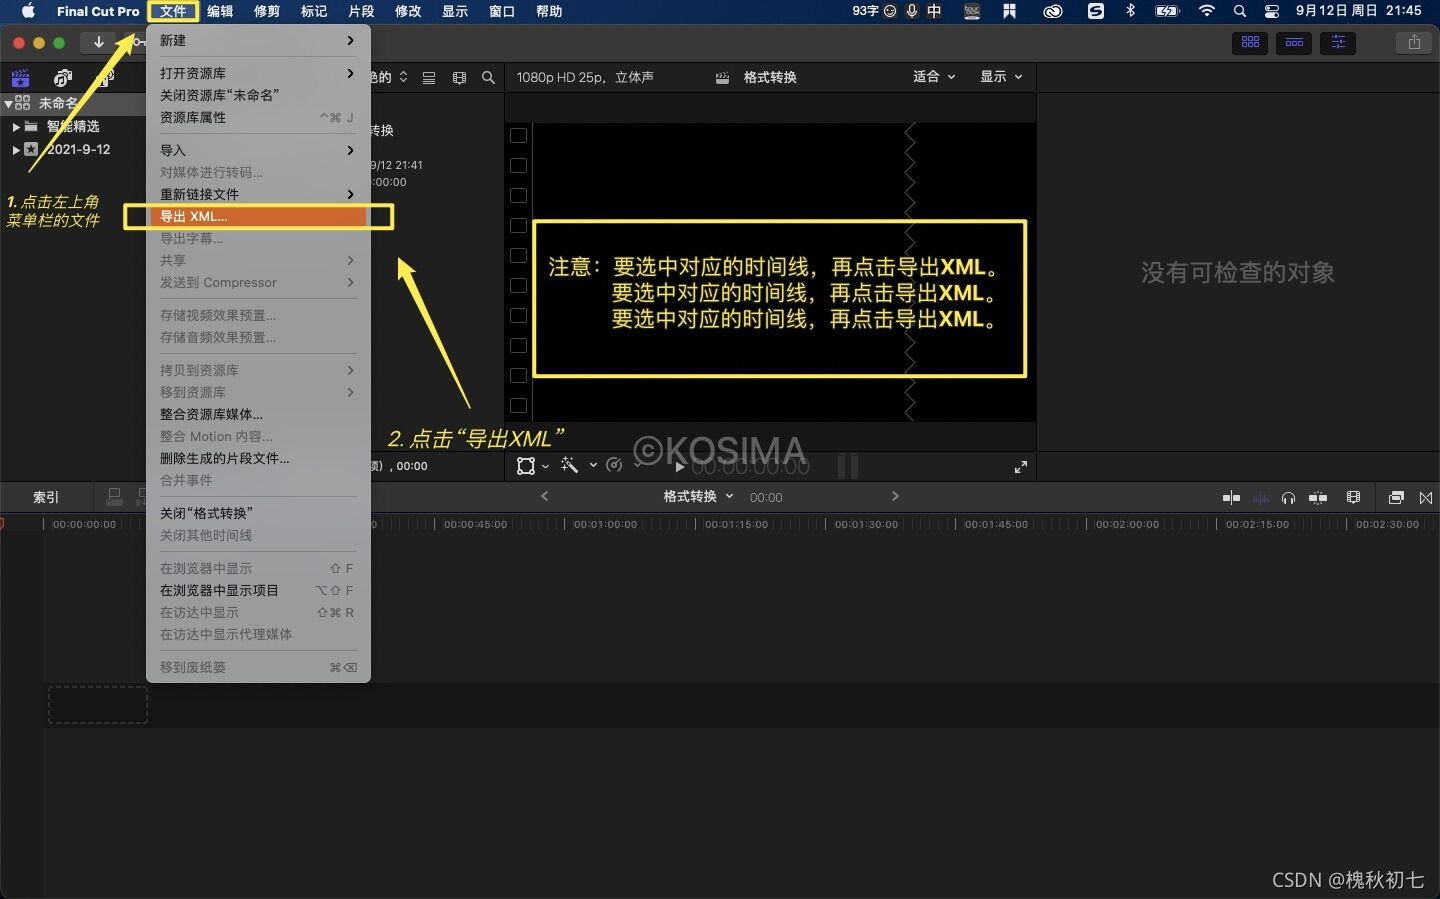Open the 修剪 menu

[267, 11]
